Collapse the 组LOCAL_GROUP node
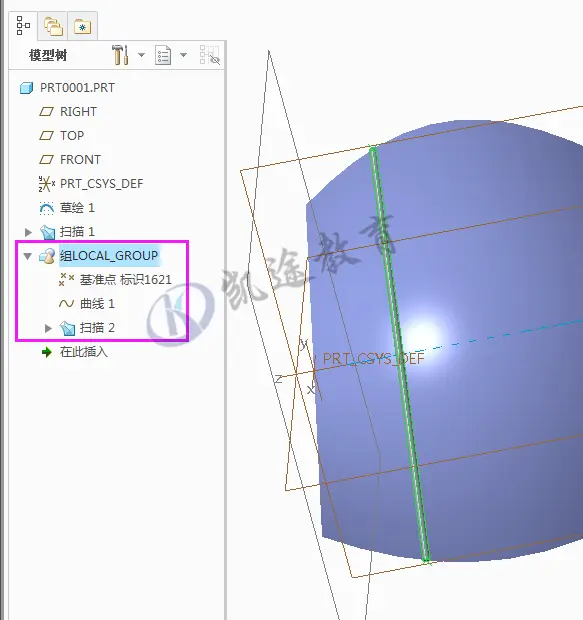Screen dimensions: 583x620 [28, 256]
